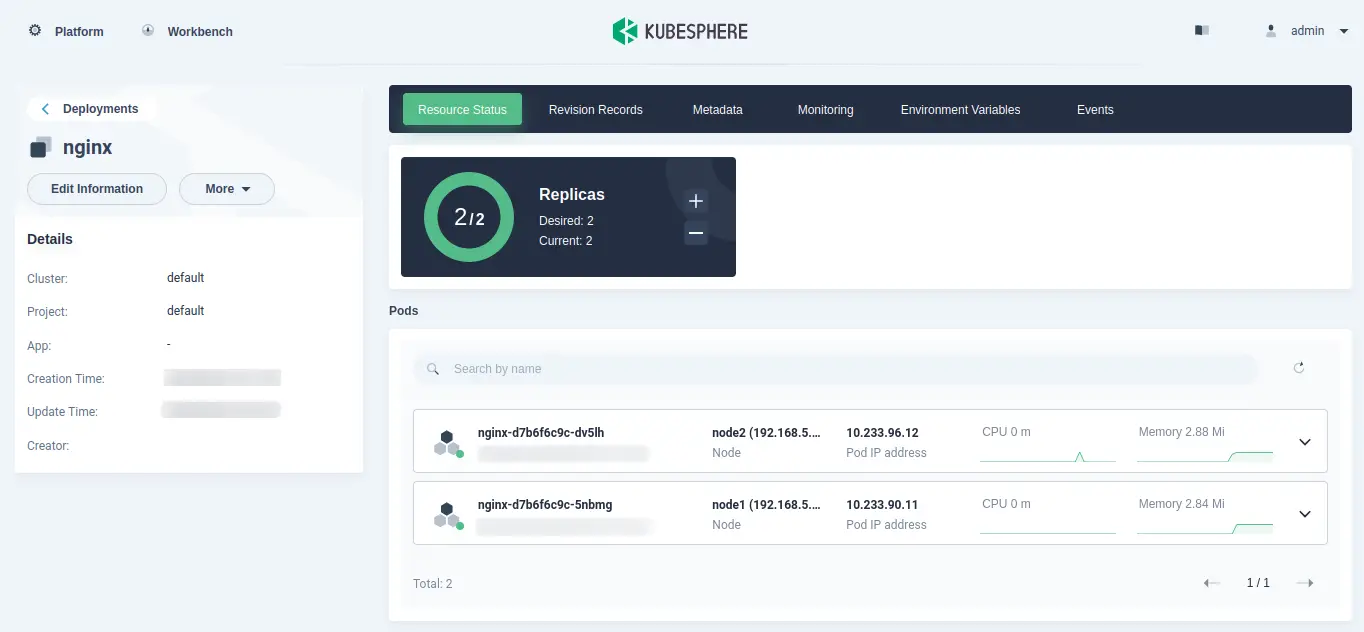Viewport: 1364px width, 632px height.
Task: Go back to Deployments list
Action: pos(90,109)
